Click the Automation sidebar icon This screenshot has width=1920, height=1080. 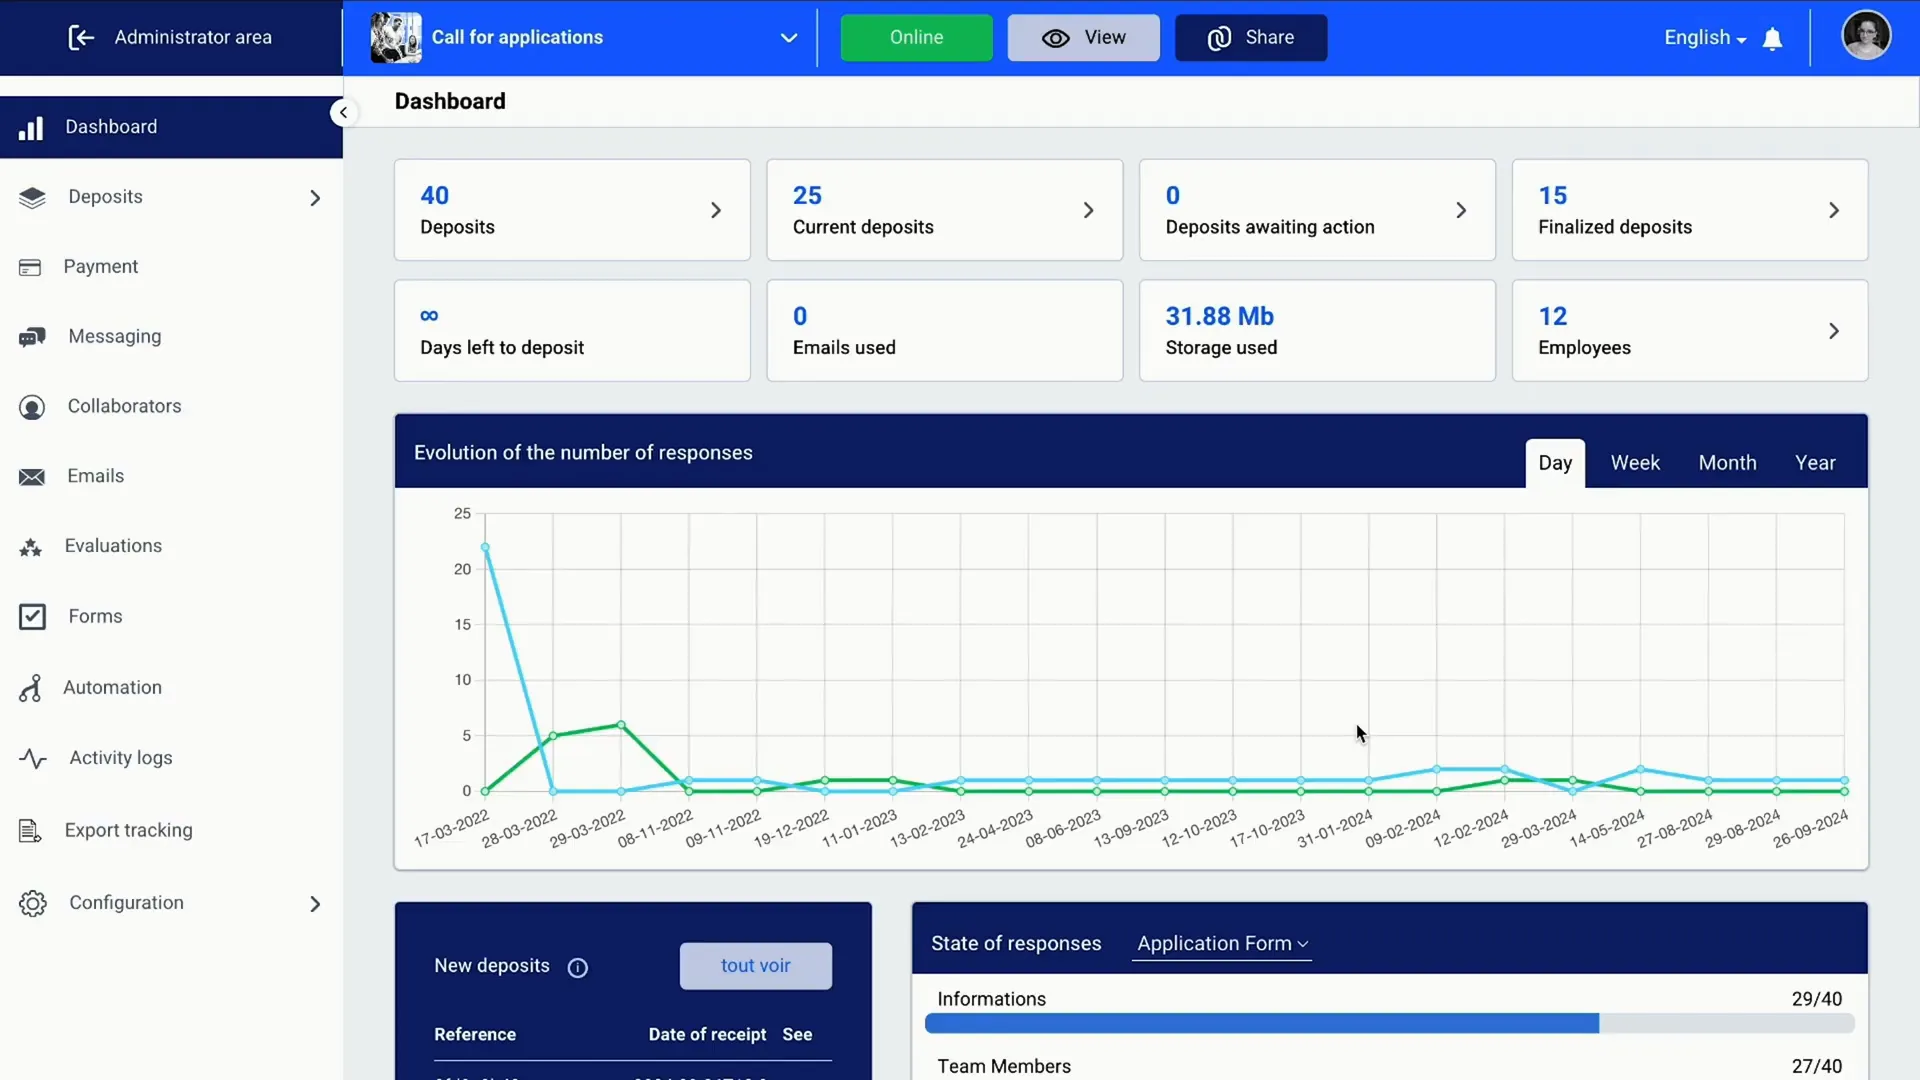(x=32, y=686)
